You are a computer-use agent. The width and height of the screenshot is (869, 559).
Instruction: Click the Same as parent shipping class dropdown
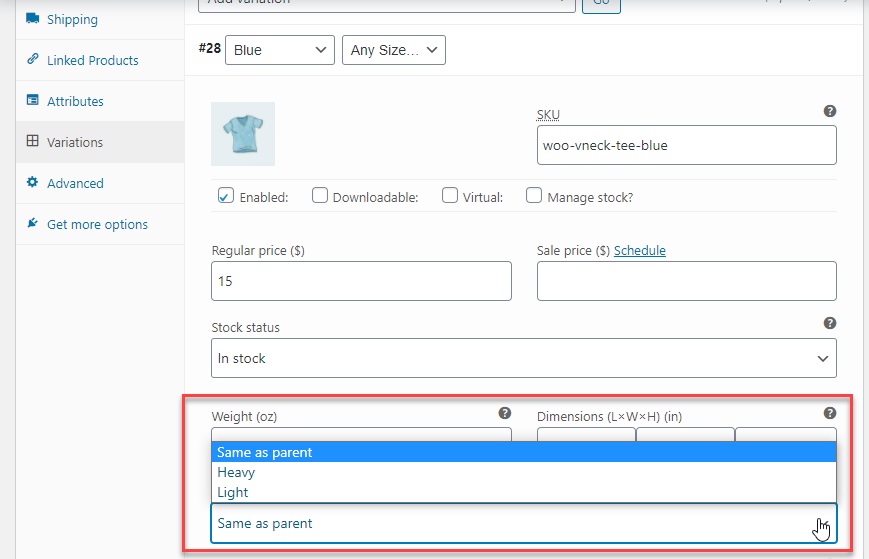(x=524, y=524)
